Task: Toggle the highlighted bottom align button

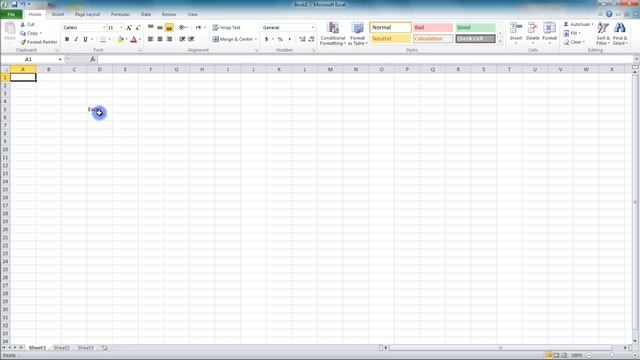Action: (169, 27)
